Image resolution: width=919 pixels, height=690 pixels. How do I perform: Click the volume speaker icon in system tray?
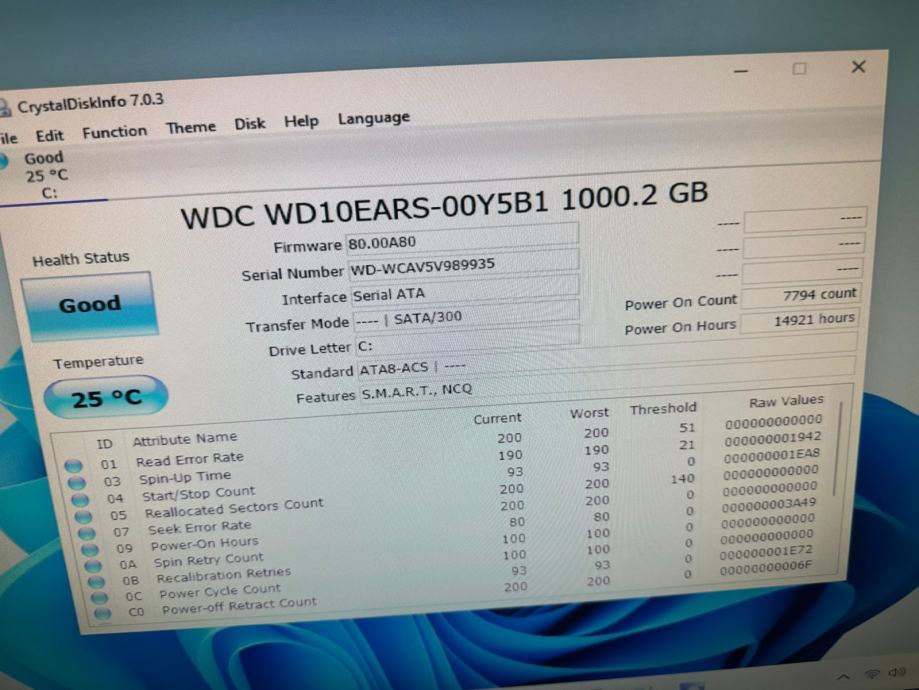pos(897,672)
